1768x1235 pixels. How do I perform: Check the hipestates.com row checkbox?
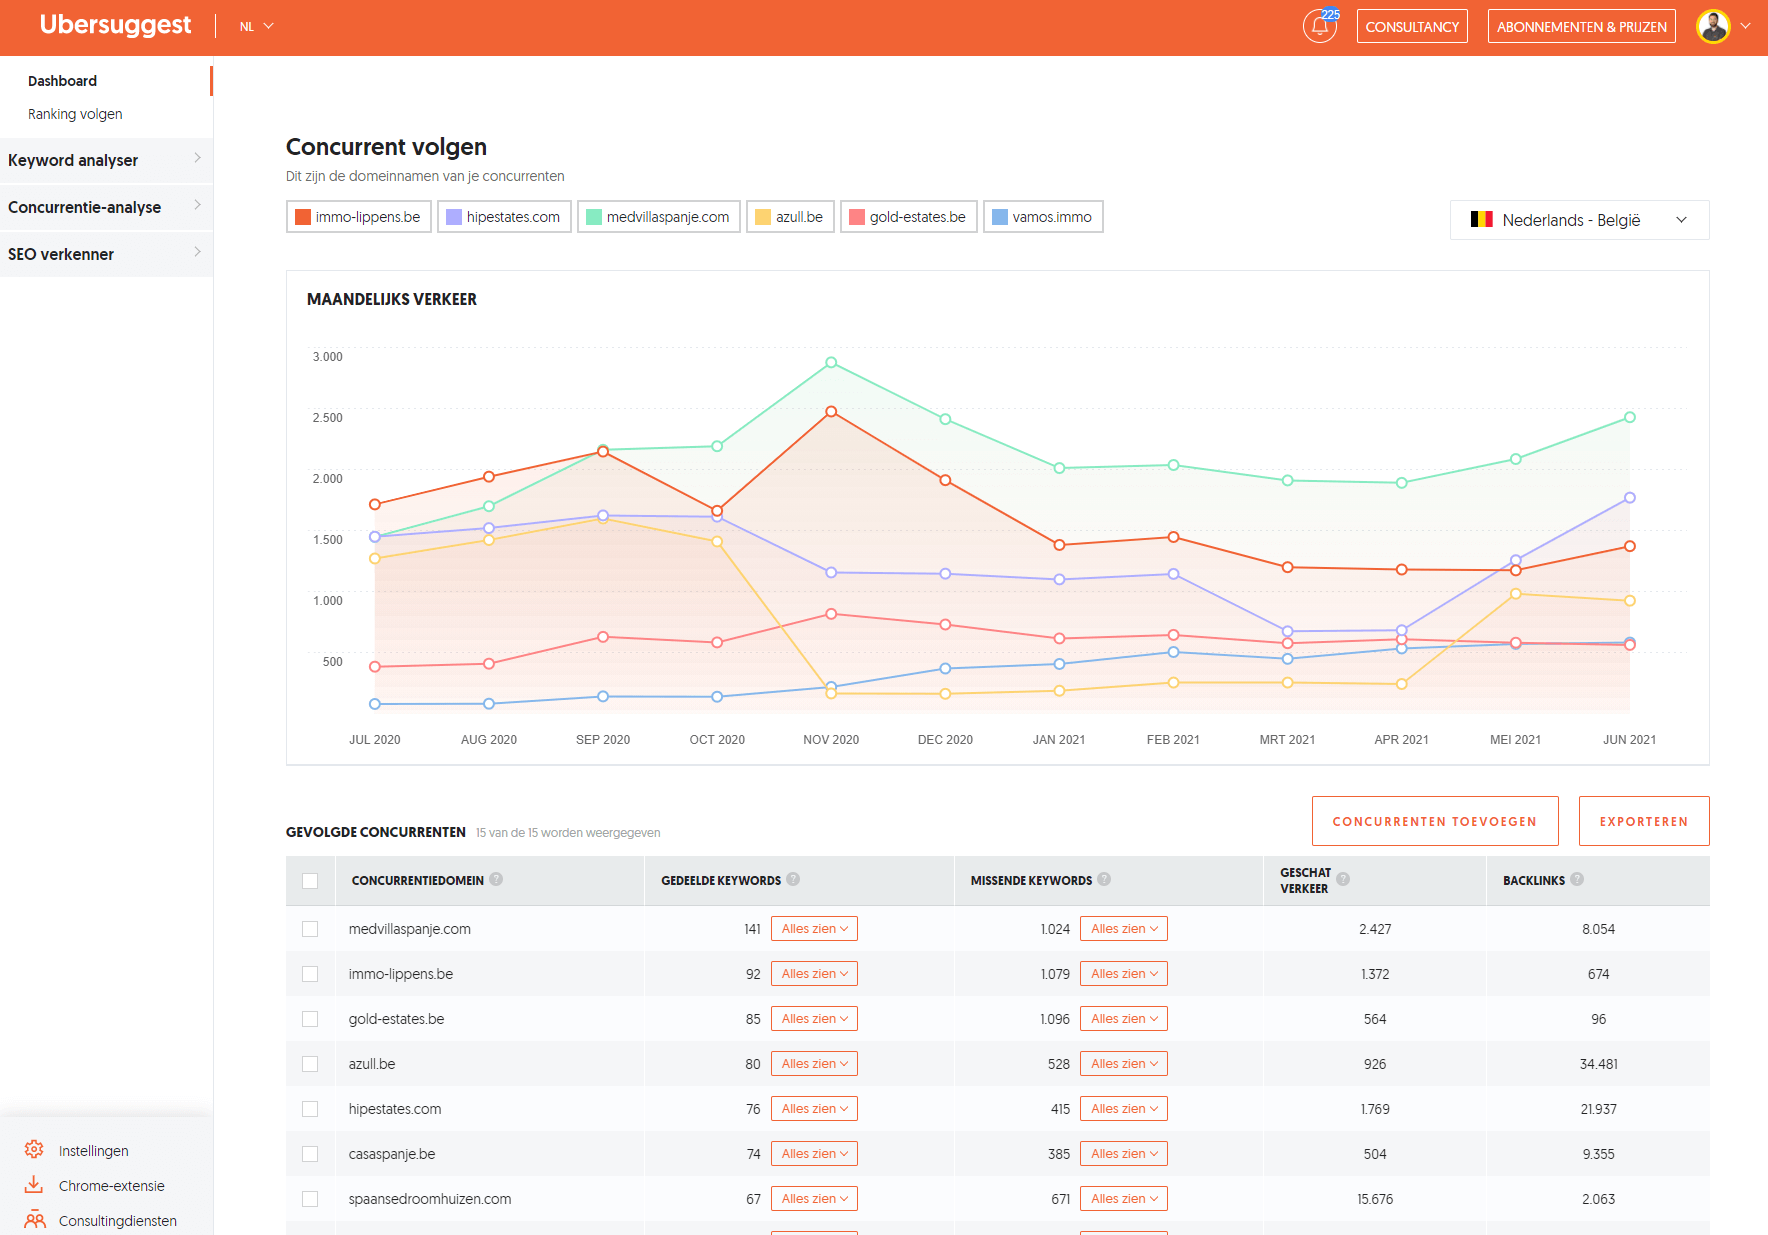coord(310,1109)
